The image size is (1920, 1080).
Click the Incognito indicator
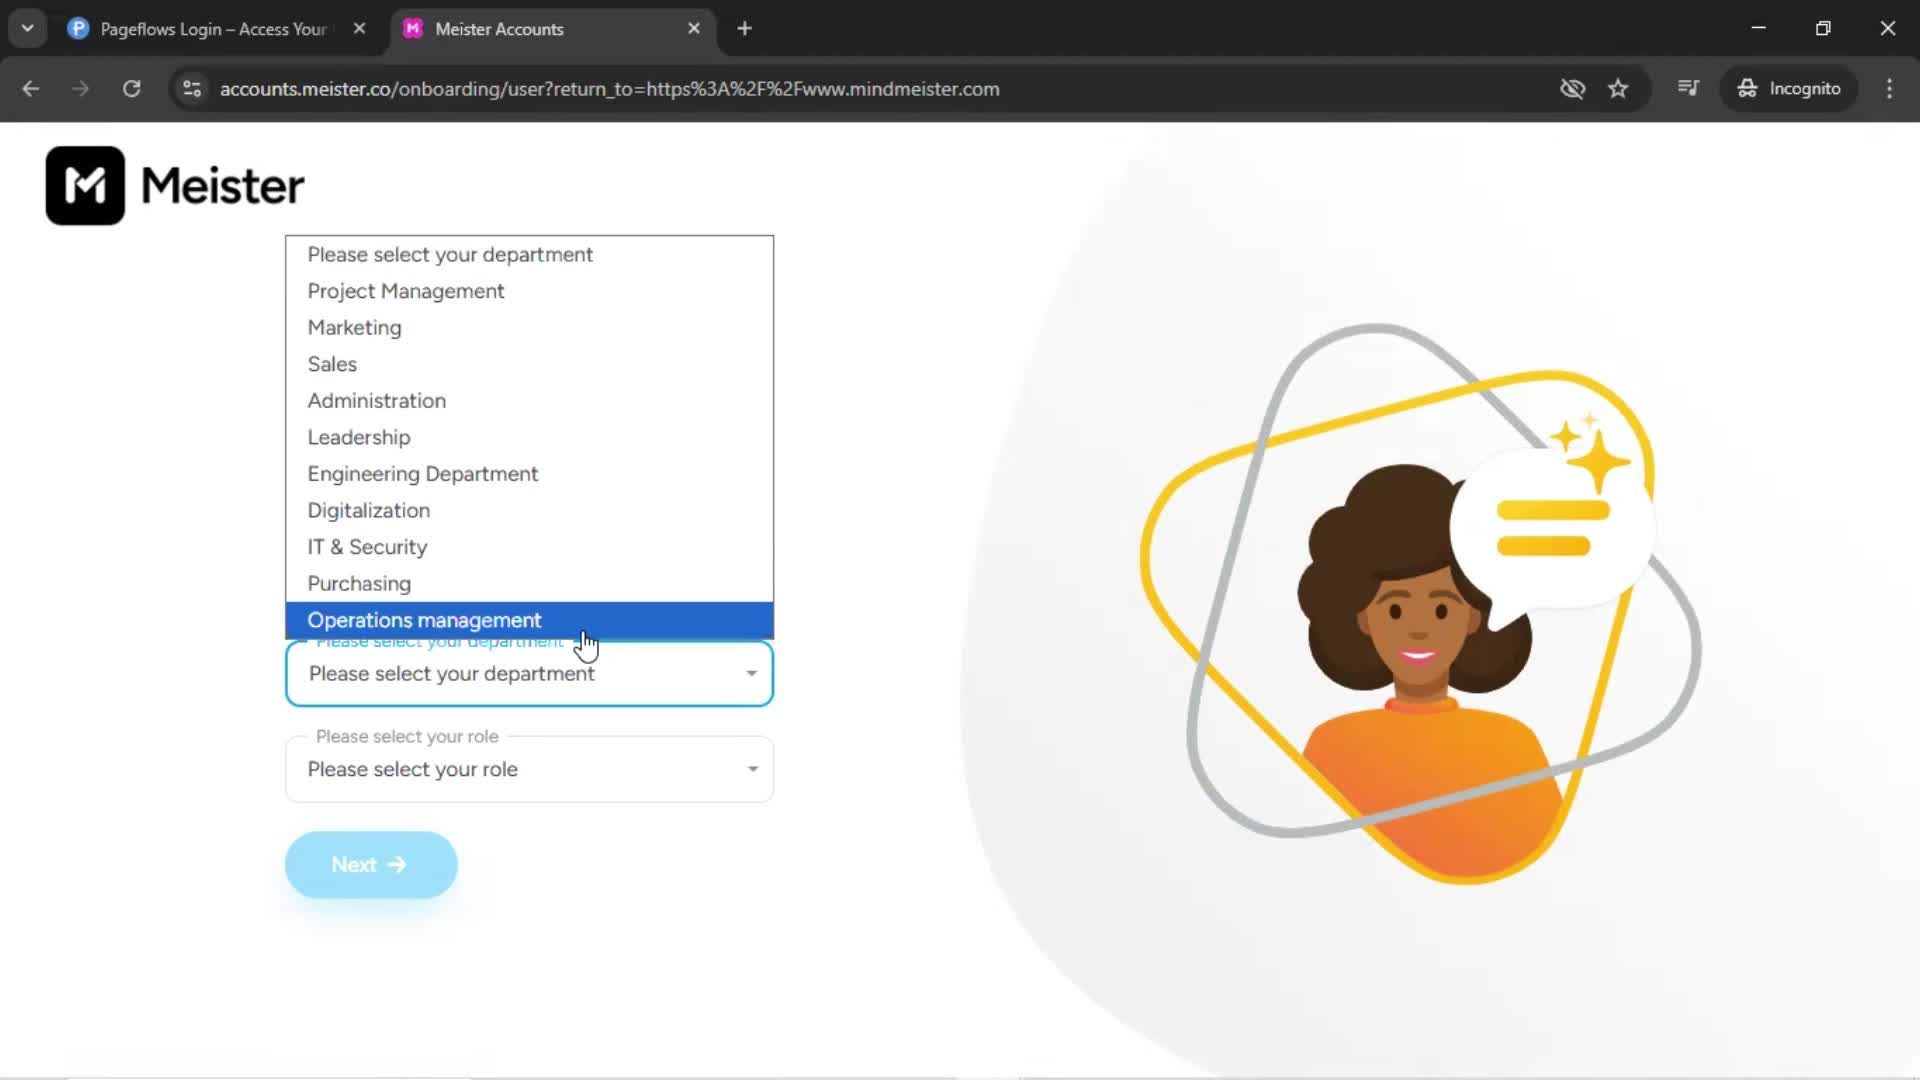tap(1788, 89)
